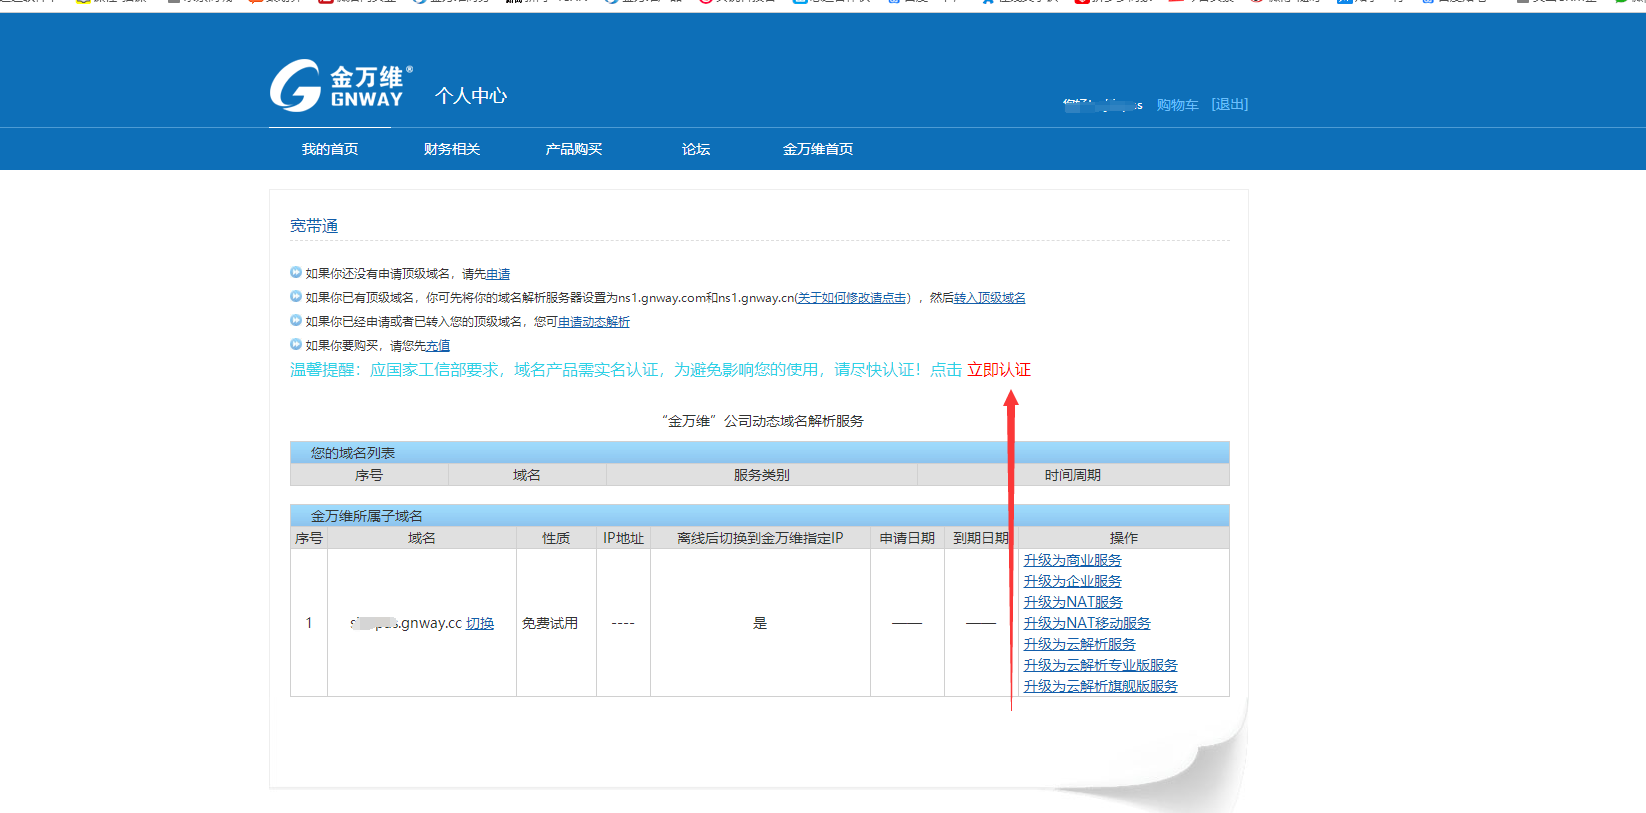Viewport: 1646px width, 813px height.
Task: Click “金万维”公司动态域名解析服务 title
Action: pyautogui.click(x=762, y=421)
